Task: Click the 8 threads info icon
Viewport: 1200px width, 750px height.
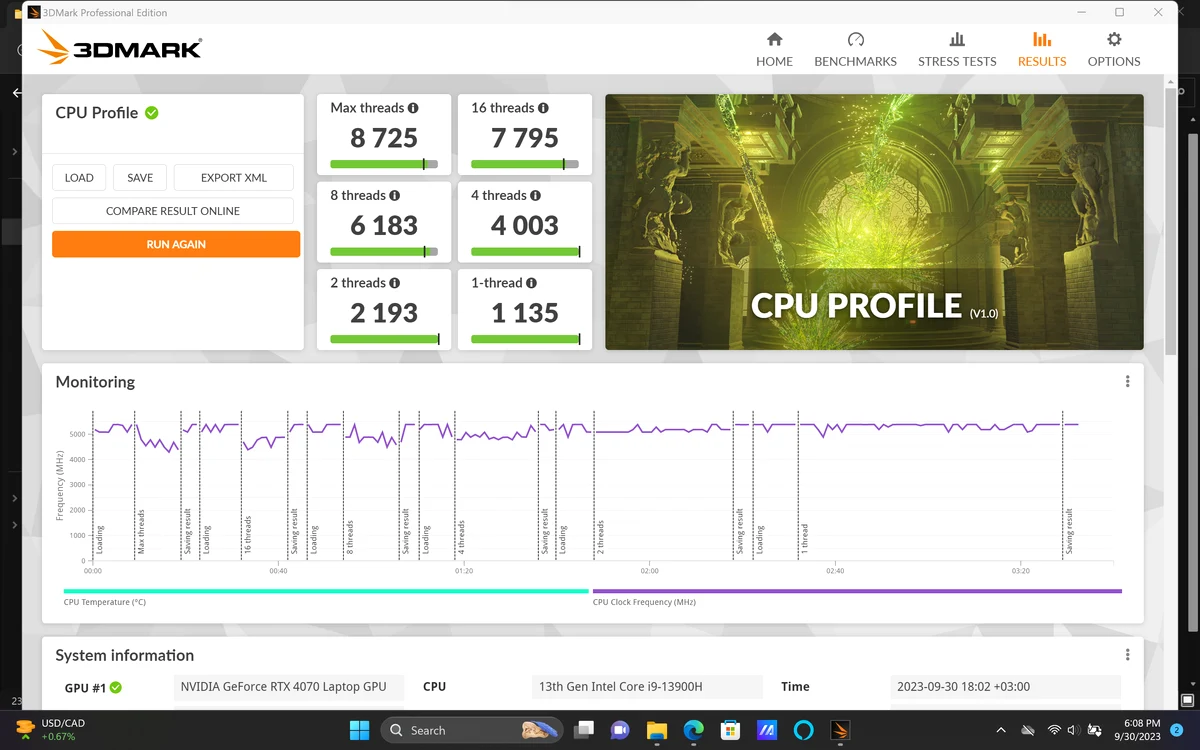Action: (x=395, y=196)
